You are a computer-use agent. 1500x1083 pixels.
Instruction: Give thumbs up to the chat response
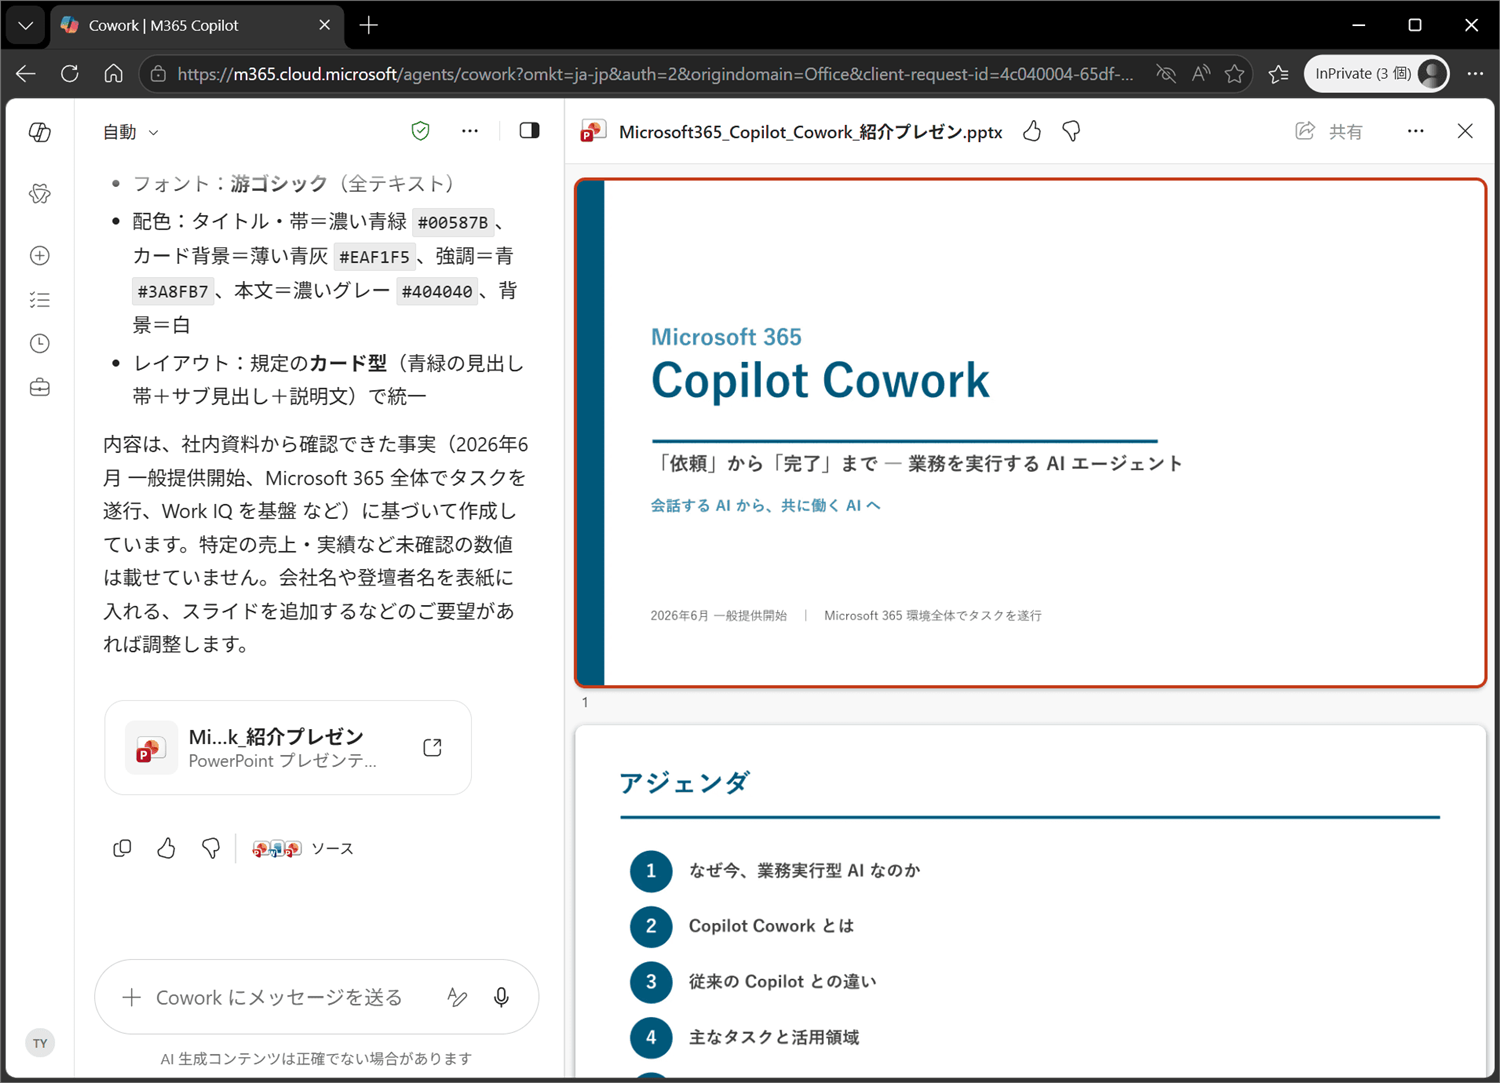166,848
